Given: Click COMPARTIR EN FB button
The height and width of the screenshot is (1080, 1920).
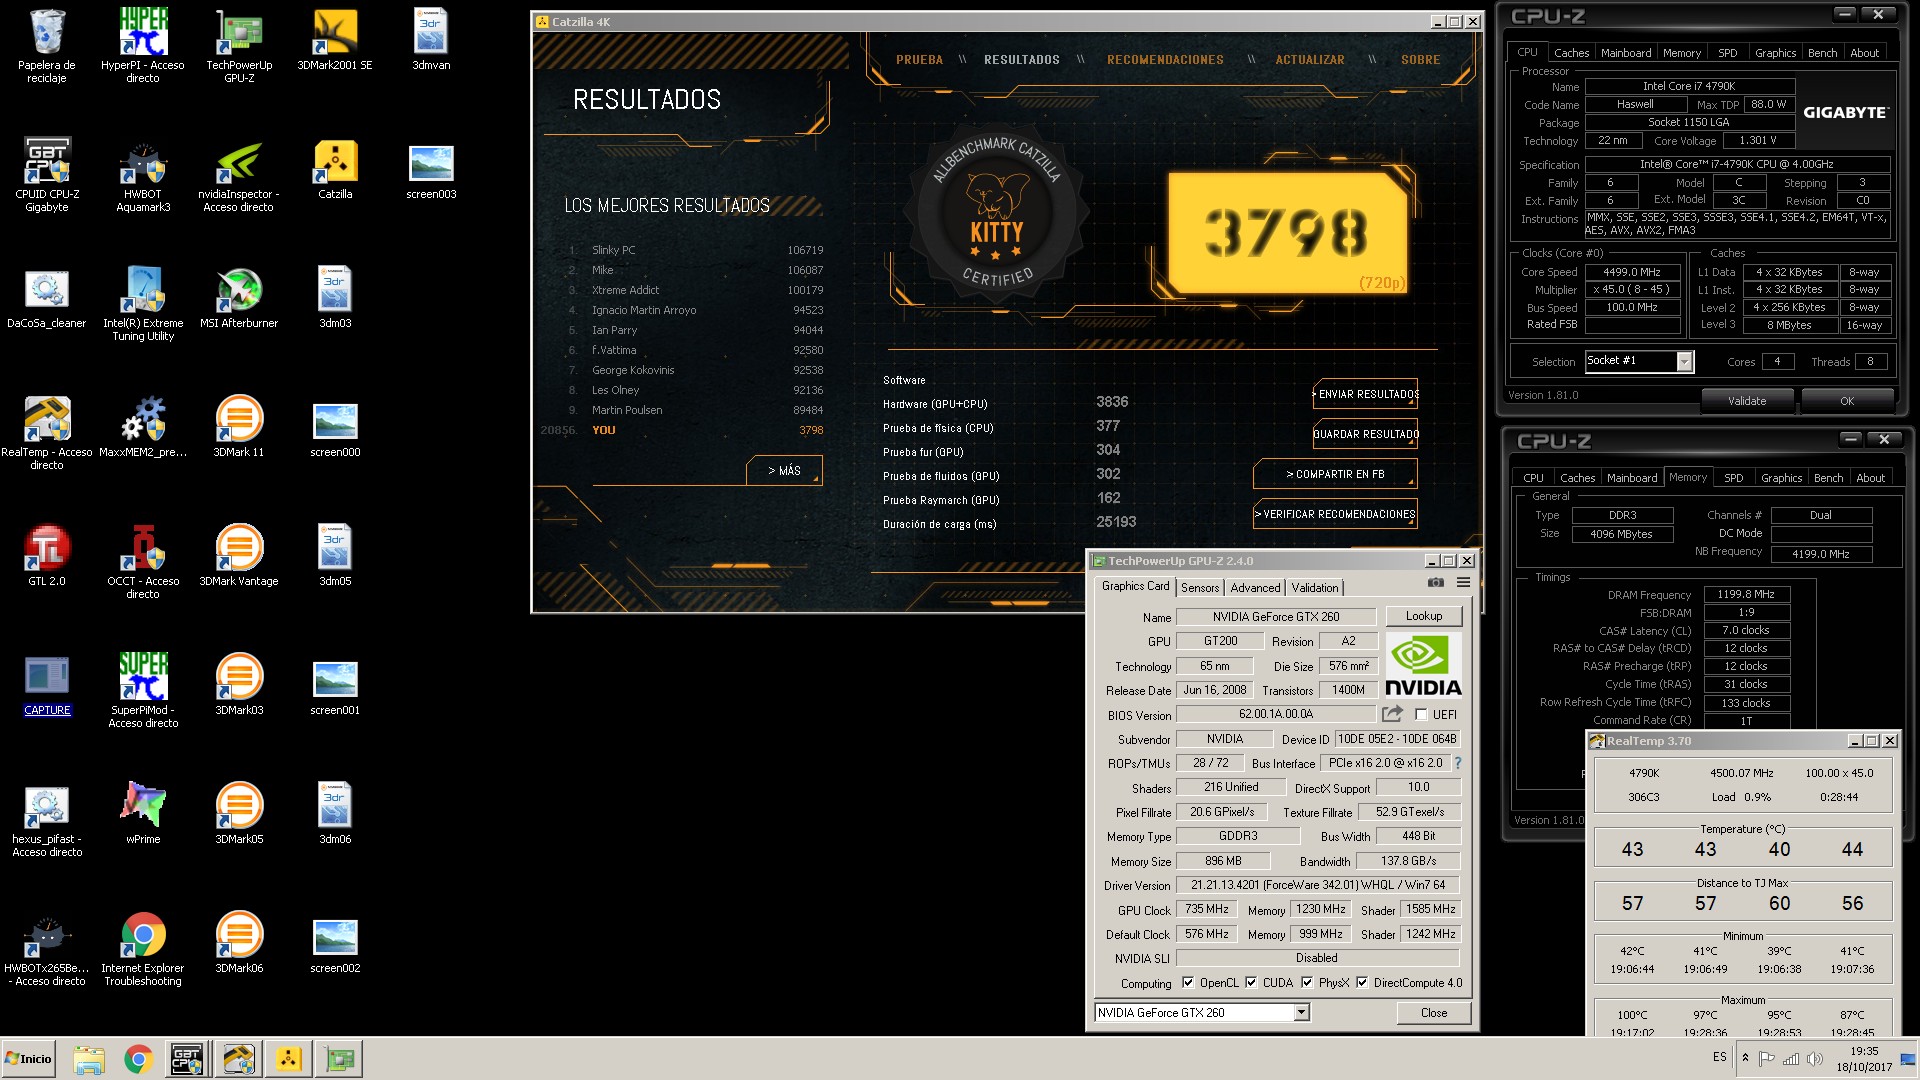Looking at the screenshot, I should click(x=1335, y=474).
